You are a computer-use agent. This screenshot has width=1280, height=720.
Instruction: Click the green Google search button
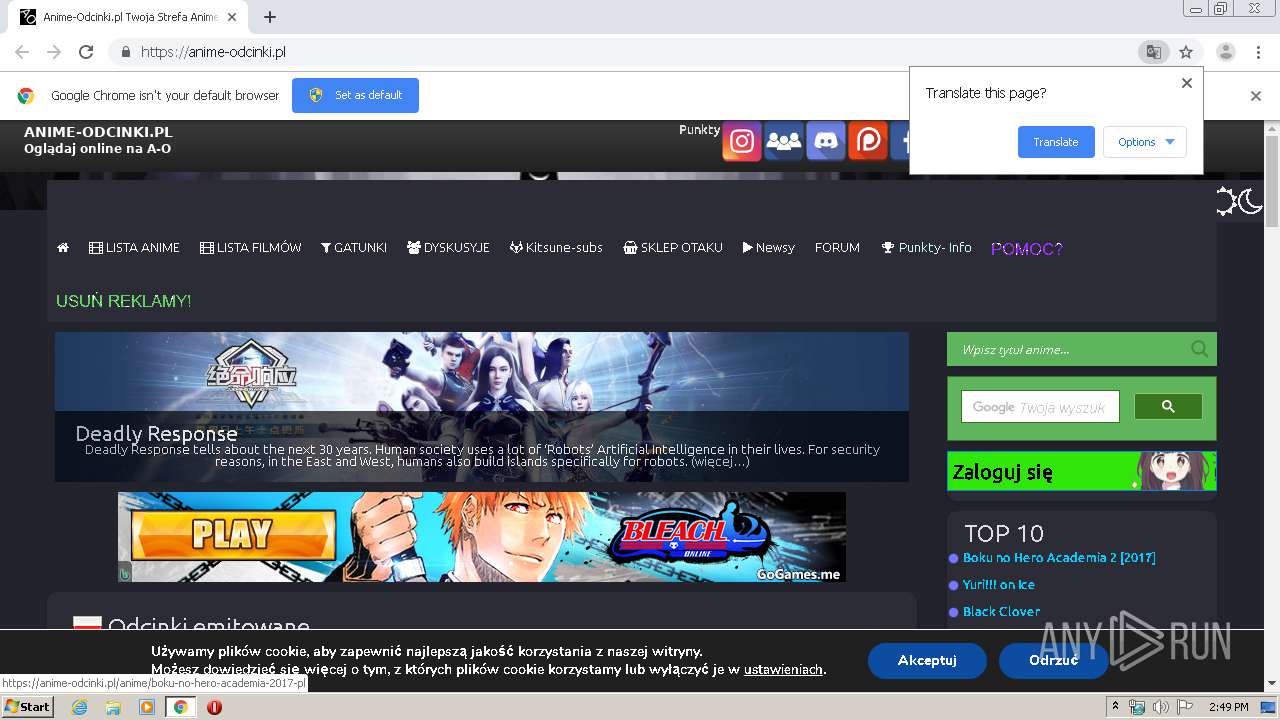coord(1168,406)
